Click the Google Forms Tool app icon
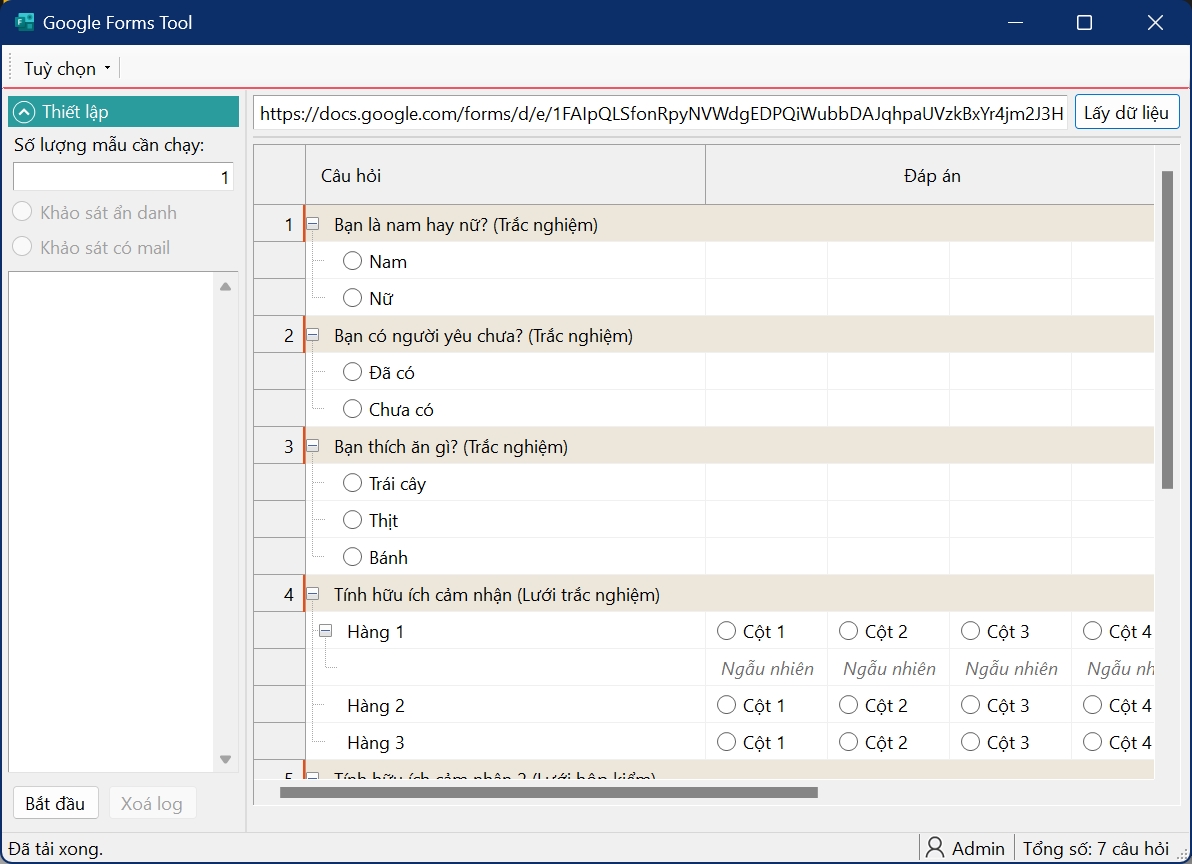 tap(24, 22)
